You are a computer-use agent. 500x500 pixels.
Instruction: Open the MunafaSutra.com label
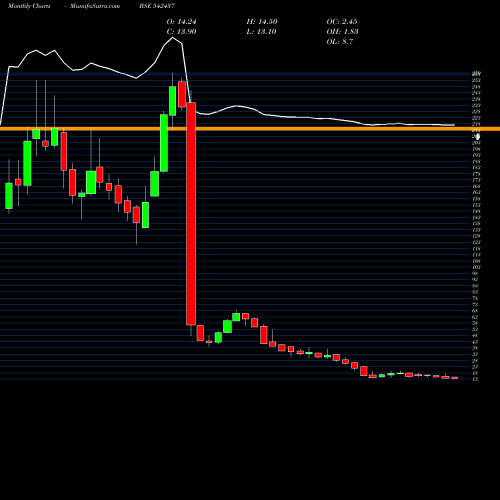click(x=95, y=6)
